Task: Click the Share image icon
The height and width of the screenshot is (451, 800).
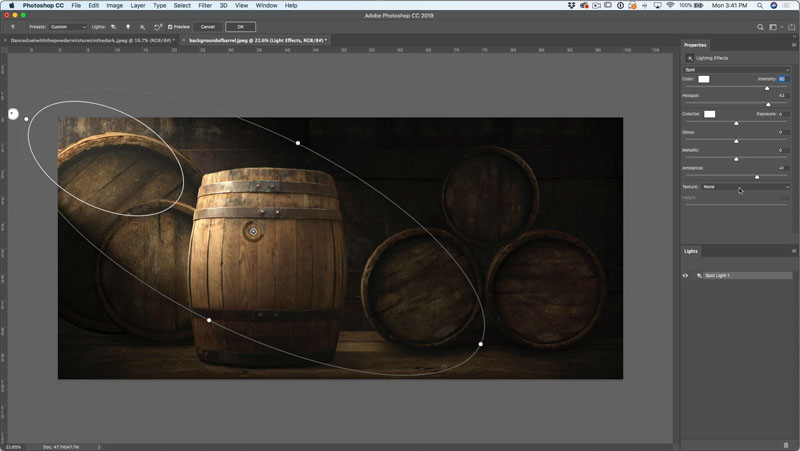Action: (791, 27)
